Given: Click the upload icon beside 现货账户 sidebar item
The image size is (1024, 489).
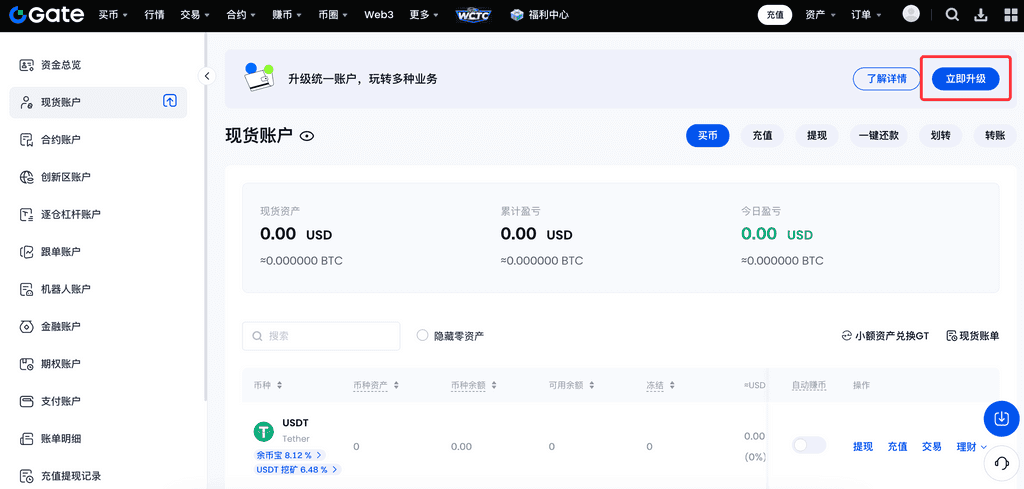Looking at the screenshot, I should (170, 101).
